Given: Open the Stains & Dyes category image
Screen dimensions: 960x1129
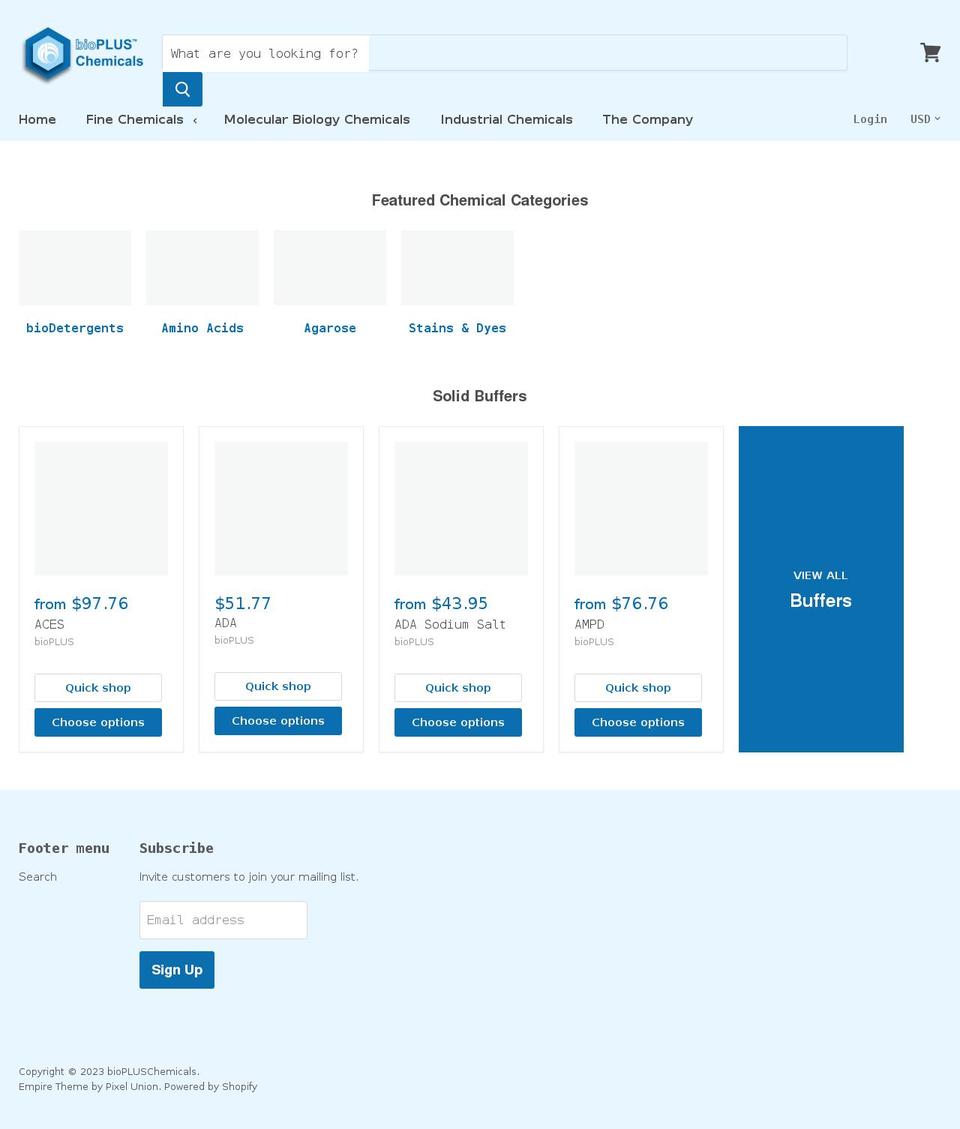Looking at the screenshot, I should [x=457, y=268].
